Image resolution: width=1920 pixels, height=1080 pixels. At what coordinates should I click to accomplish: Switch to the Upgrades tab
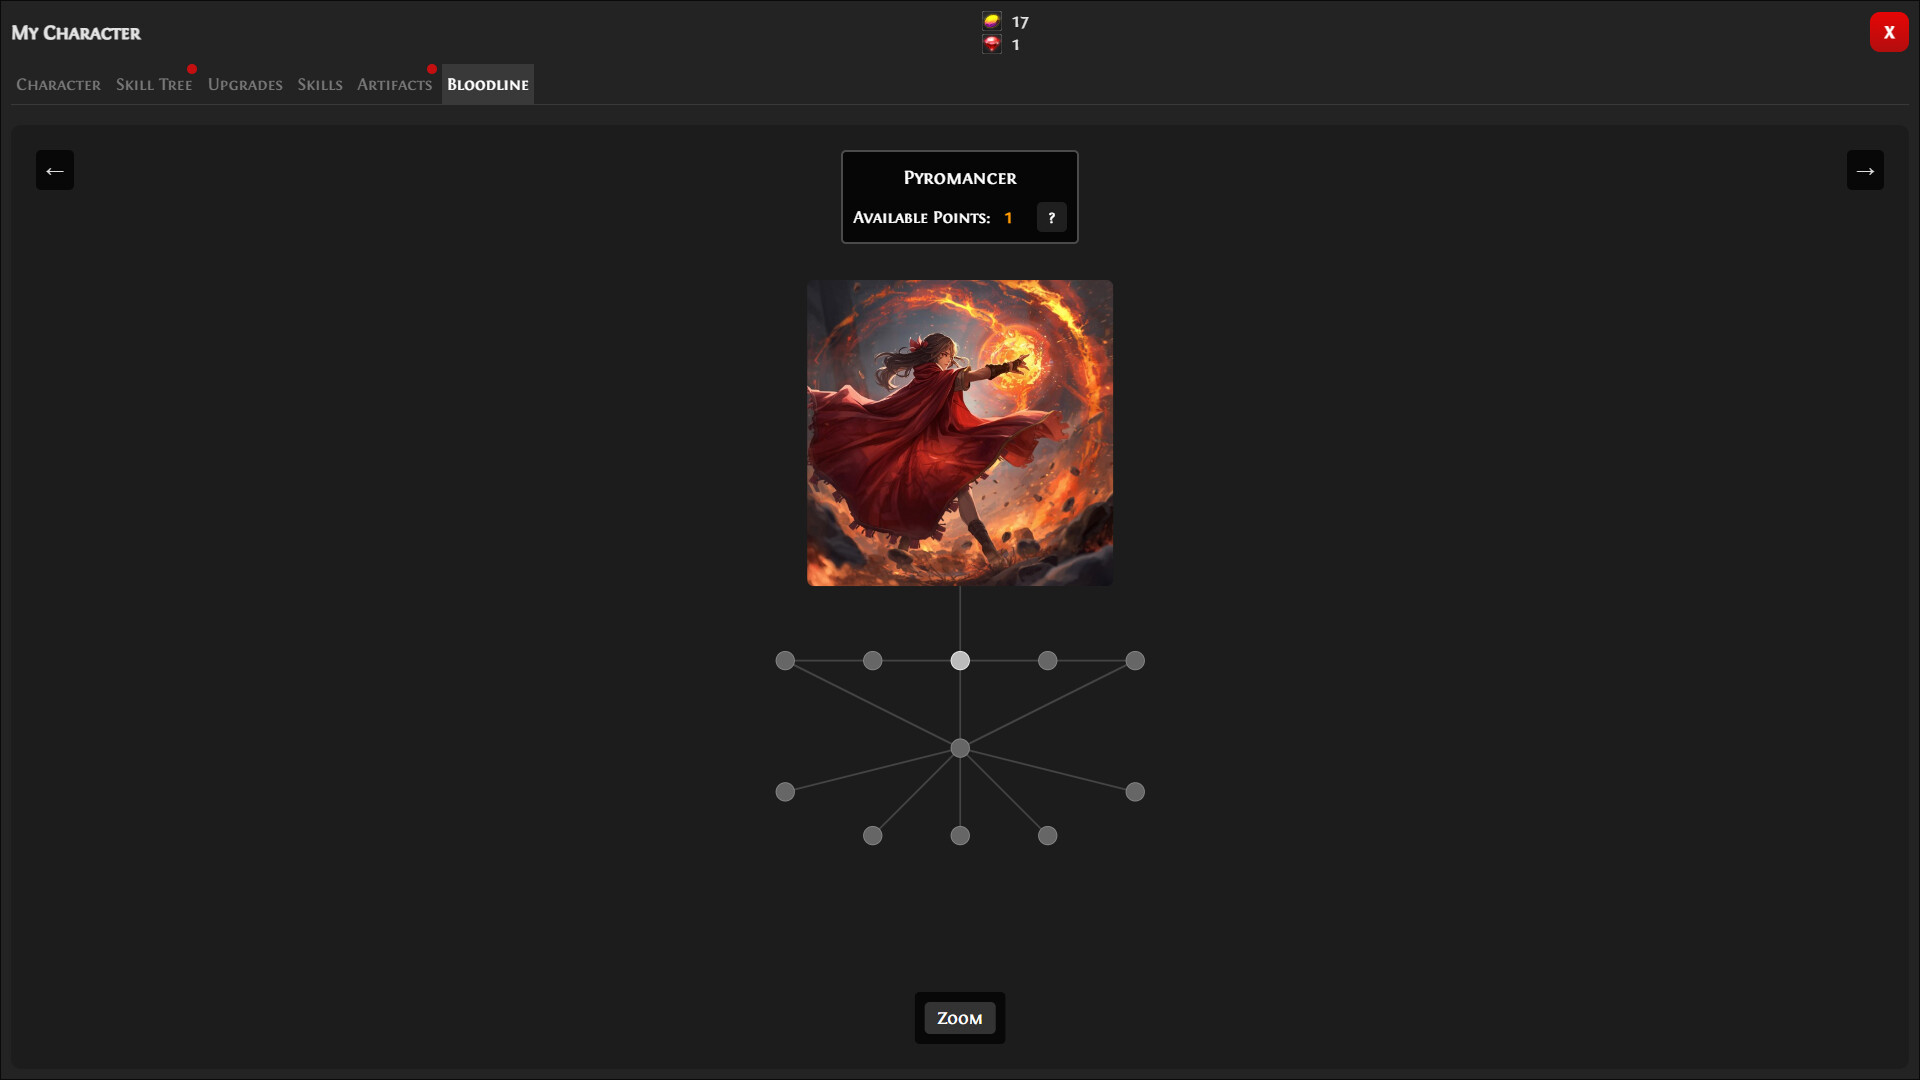(x=245, y=85)
